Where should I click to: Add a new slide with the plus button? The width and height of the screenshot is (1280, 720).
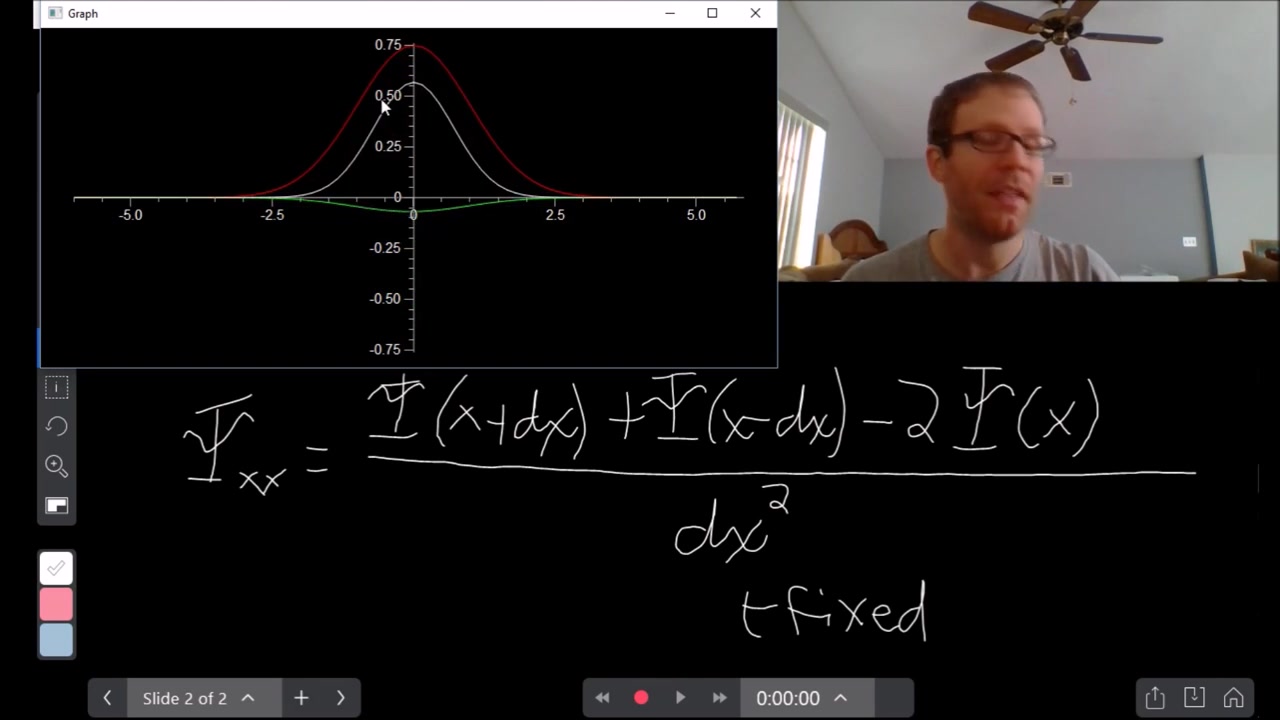301,697
